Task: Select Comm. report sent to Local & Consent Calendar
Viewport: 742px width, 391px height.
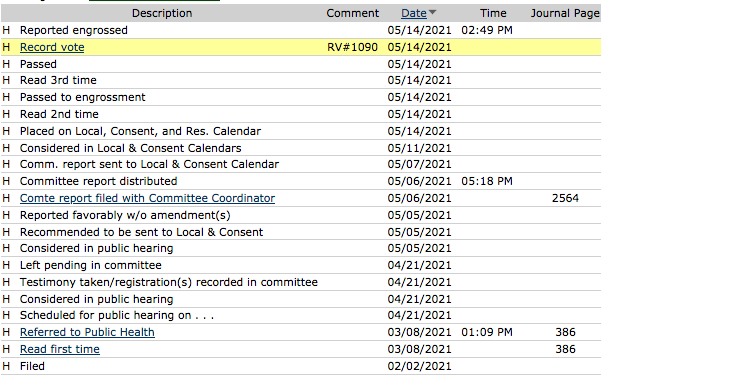Action: coord(150,164)
